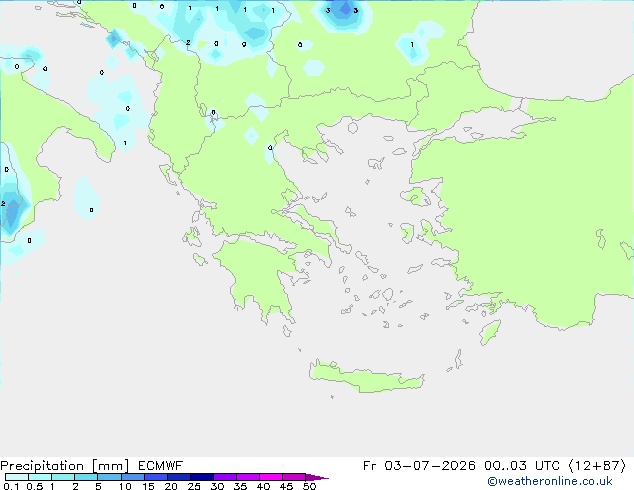
Task: Click the time '00..03 UTC'
Action: click(x=522, y=466)
